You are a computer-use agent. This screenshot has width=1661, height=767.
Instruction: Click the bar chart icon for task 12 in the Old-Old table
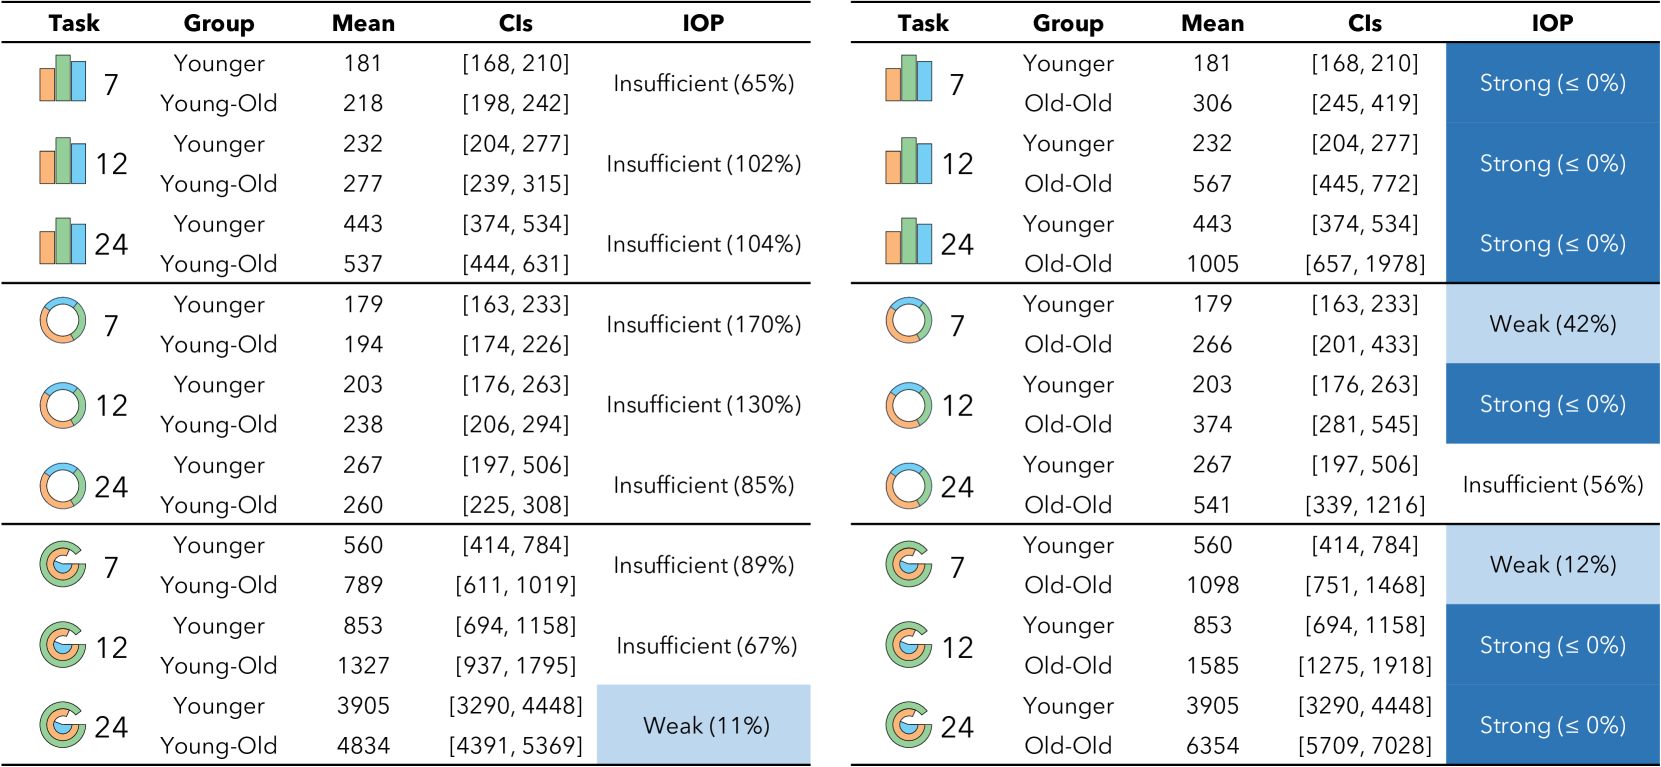[908, 161]
